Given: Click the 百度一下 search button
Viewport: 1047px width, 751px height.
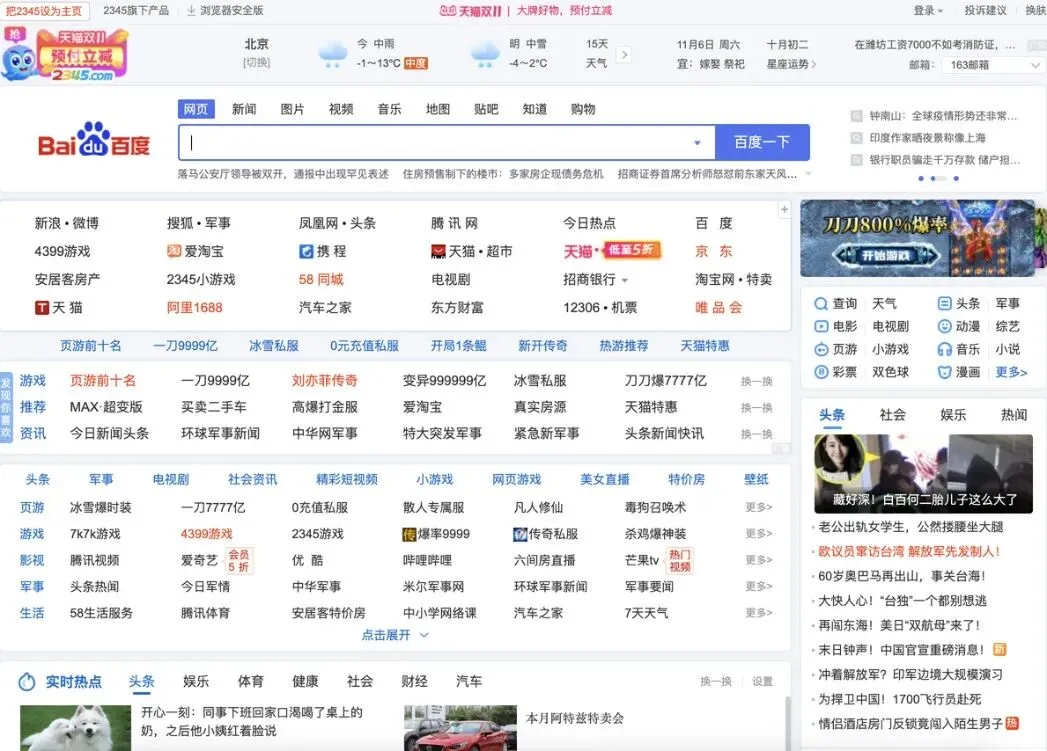Looking at the screenshot, I should tap(762, 142).
